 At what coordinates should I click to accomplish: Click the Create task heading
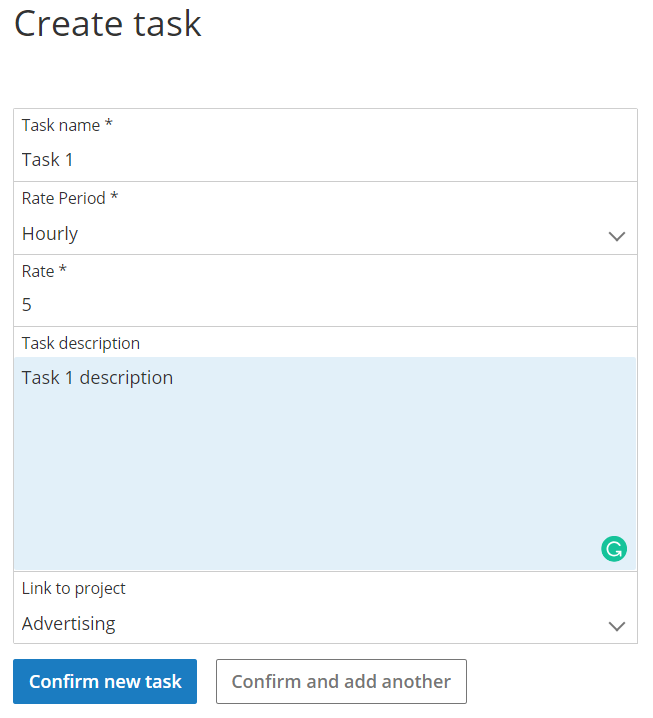point(108,23)
